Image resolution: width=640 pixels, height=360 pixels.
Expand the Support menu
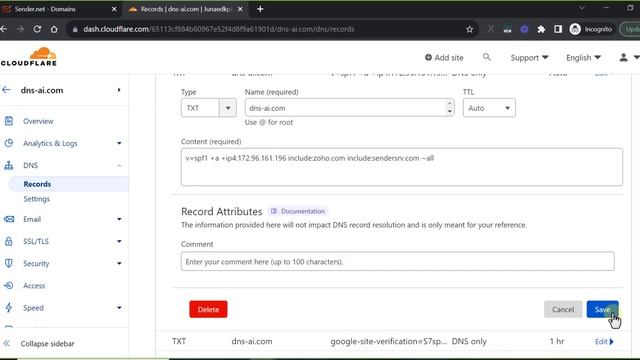pos(529,58)
